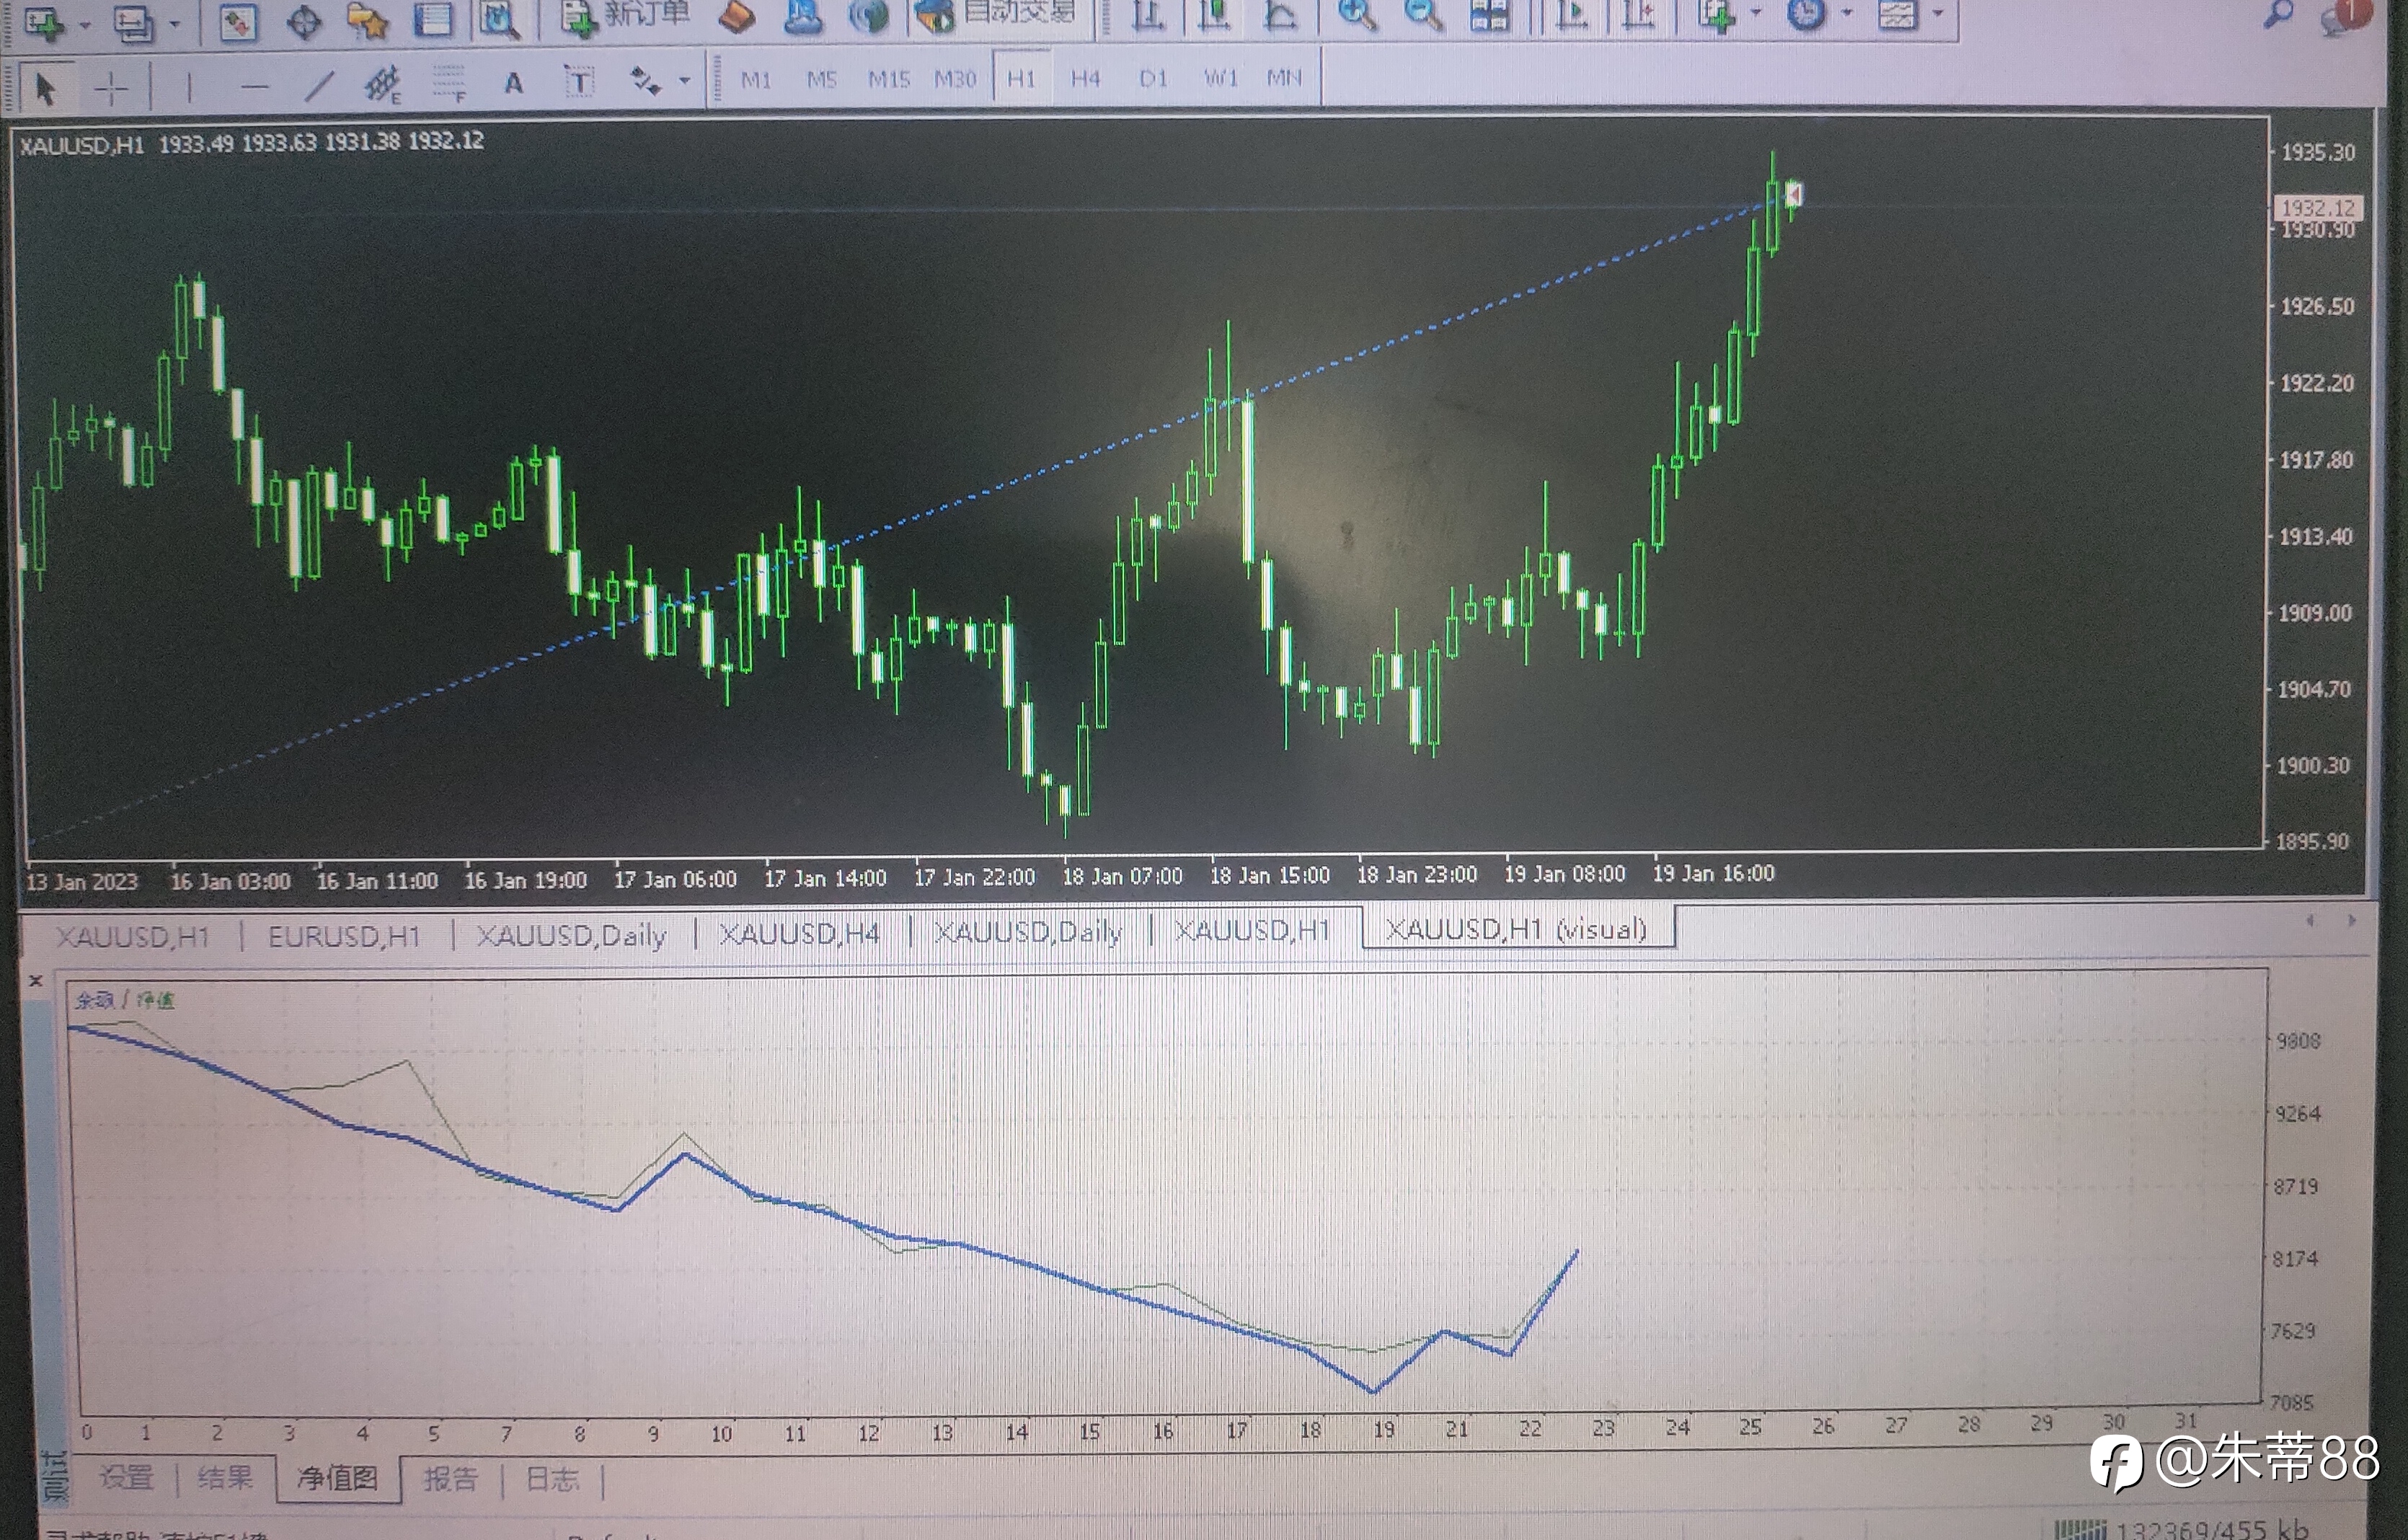2408x1540 pixels.
Task: Select the Fibonacci retracement tool
Action: pos(449,84)
